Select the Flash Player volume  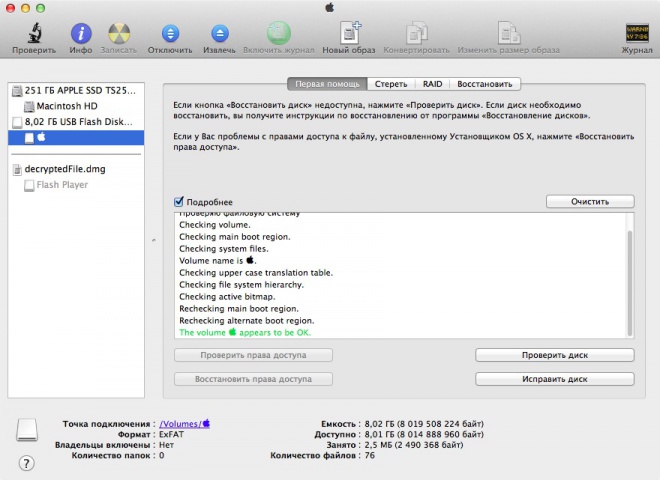pyautogui.click(x=76, y=185)
